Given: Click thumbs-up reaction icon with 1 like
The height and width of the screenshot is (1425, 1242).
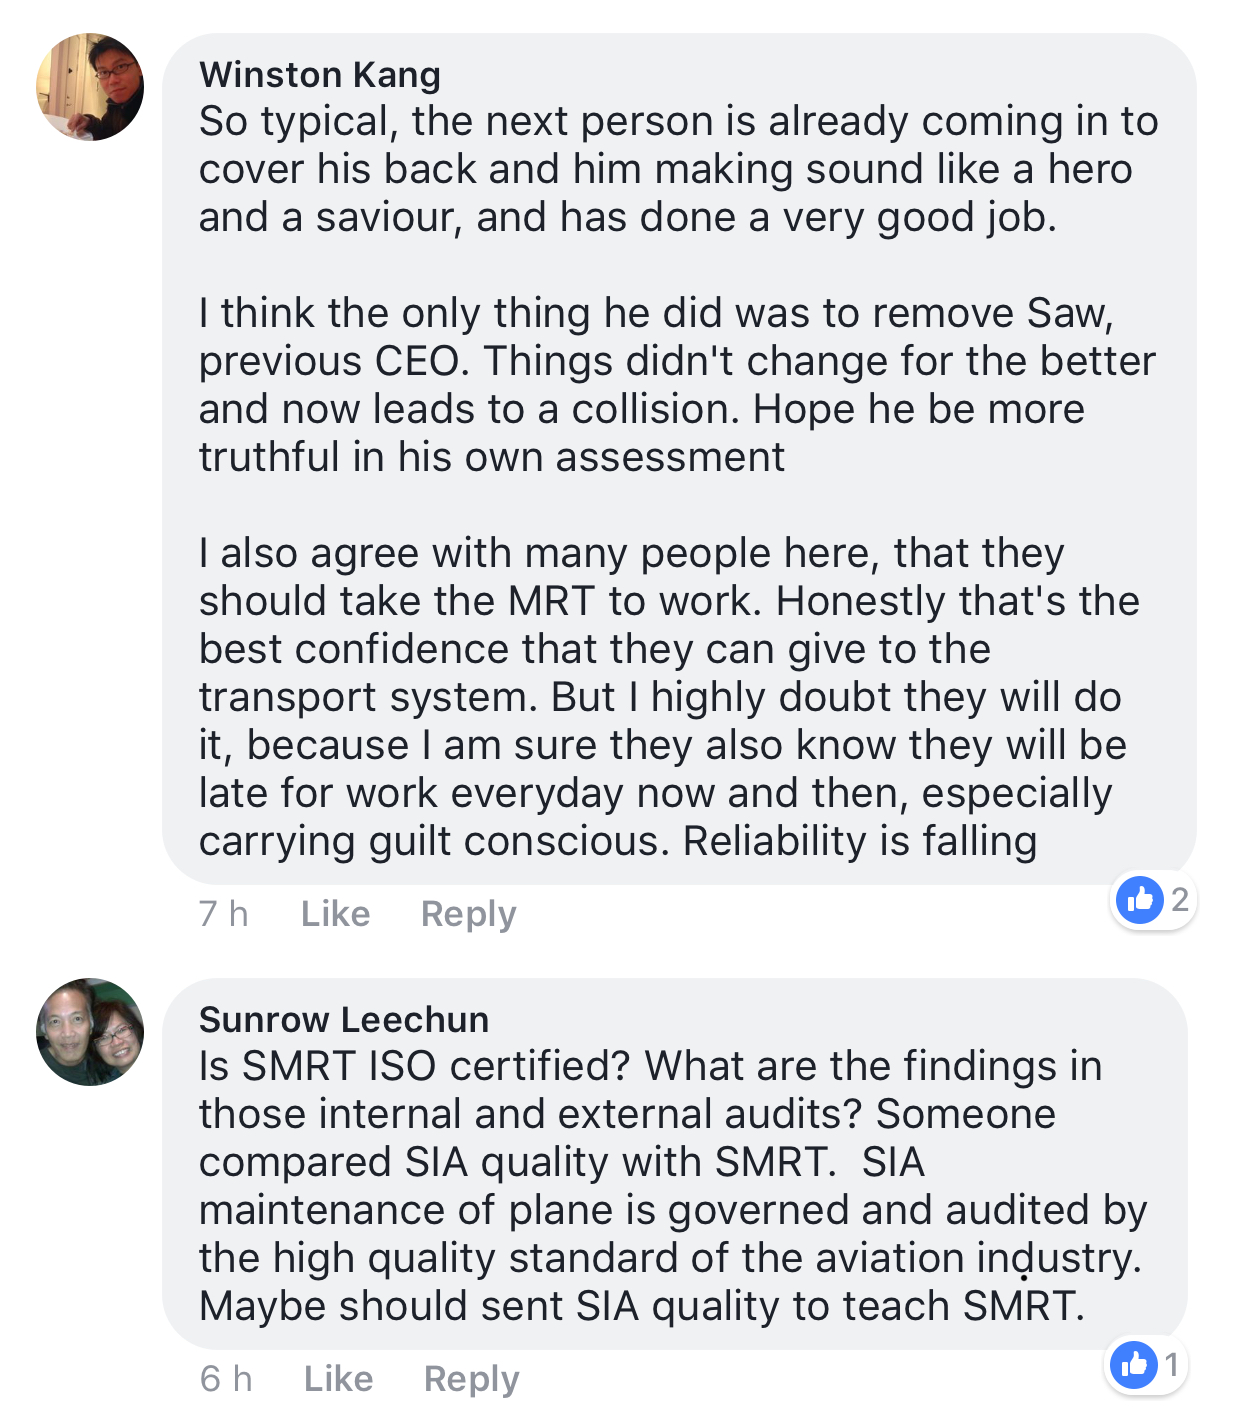Looking at the screenshot, I should [1134, 1364].
